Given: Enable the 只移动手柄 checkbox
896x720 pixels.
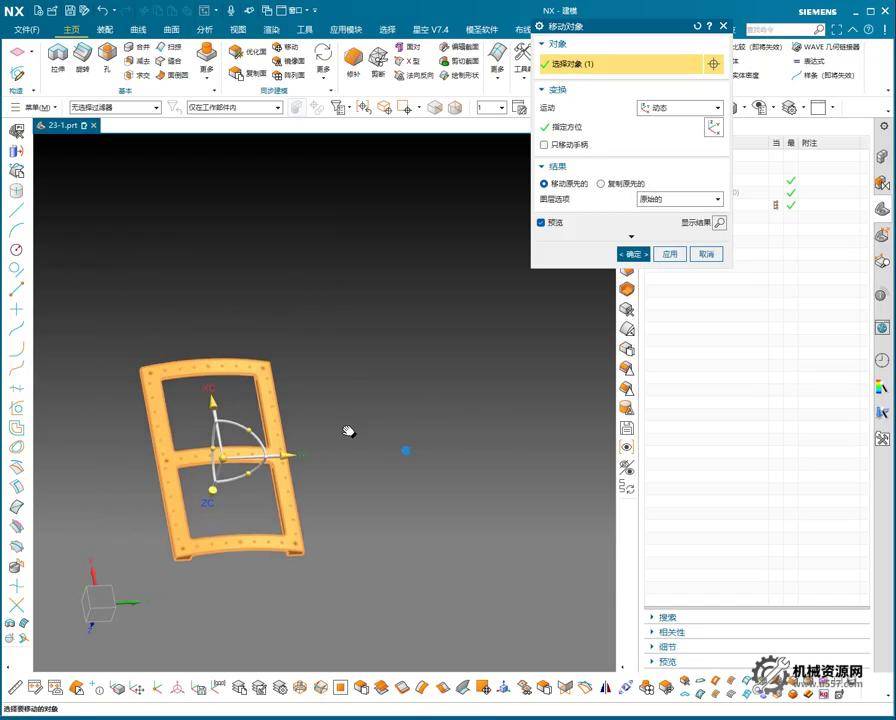Looking at the screenshot, I should 544,145.
